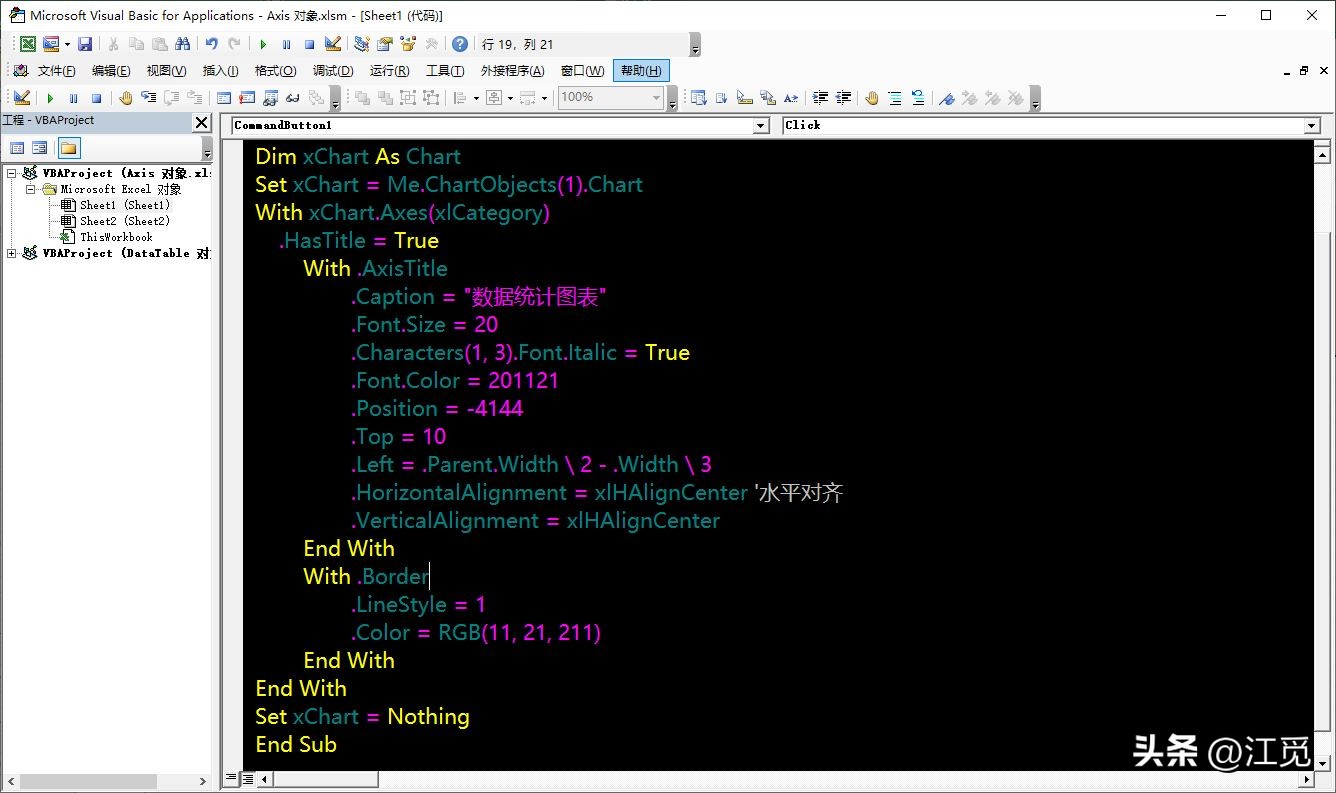1336x793 pixels.
Task: Open the Object Browser icon
Action: click(x=408, y=44)
